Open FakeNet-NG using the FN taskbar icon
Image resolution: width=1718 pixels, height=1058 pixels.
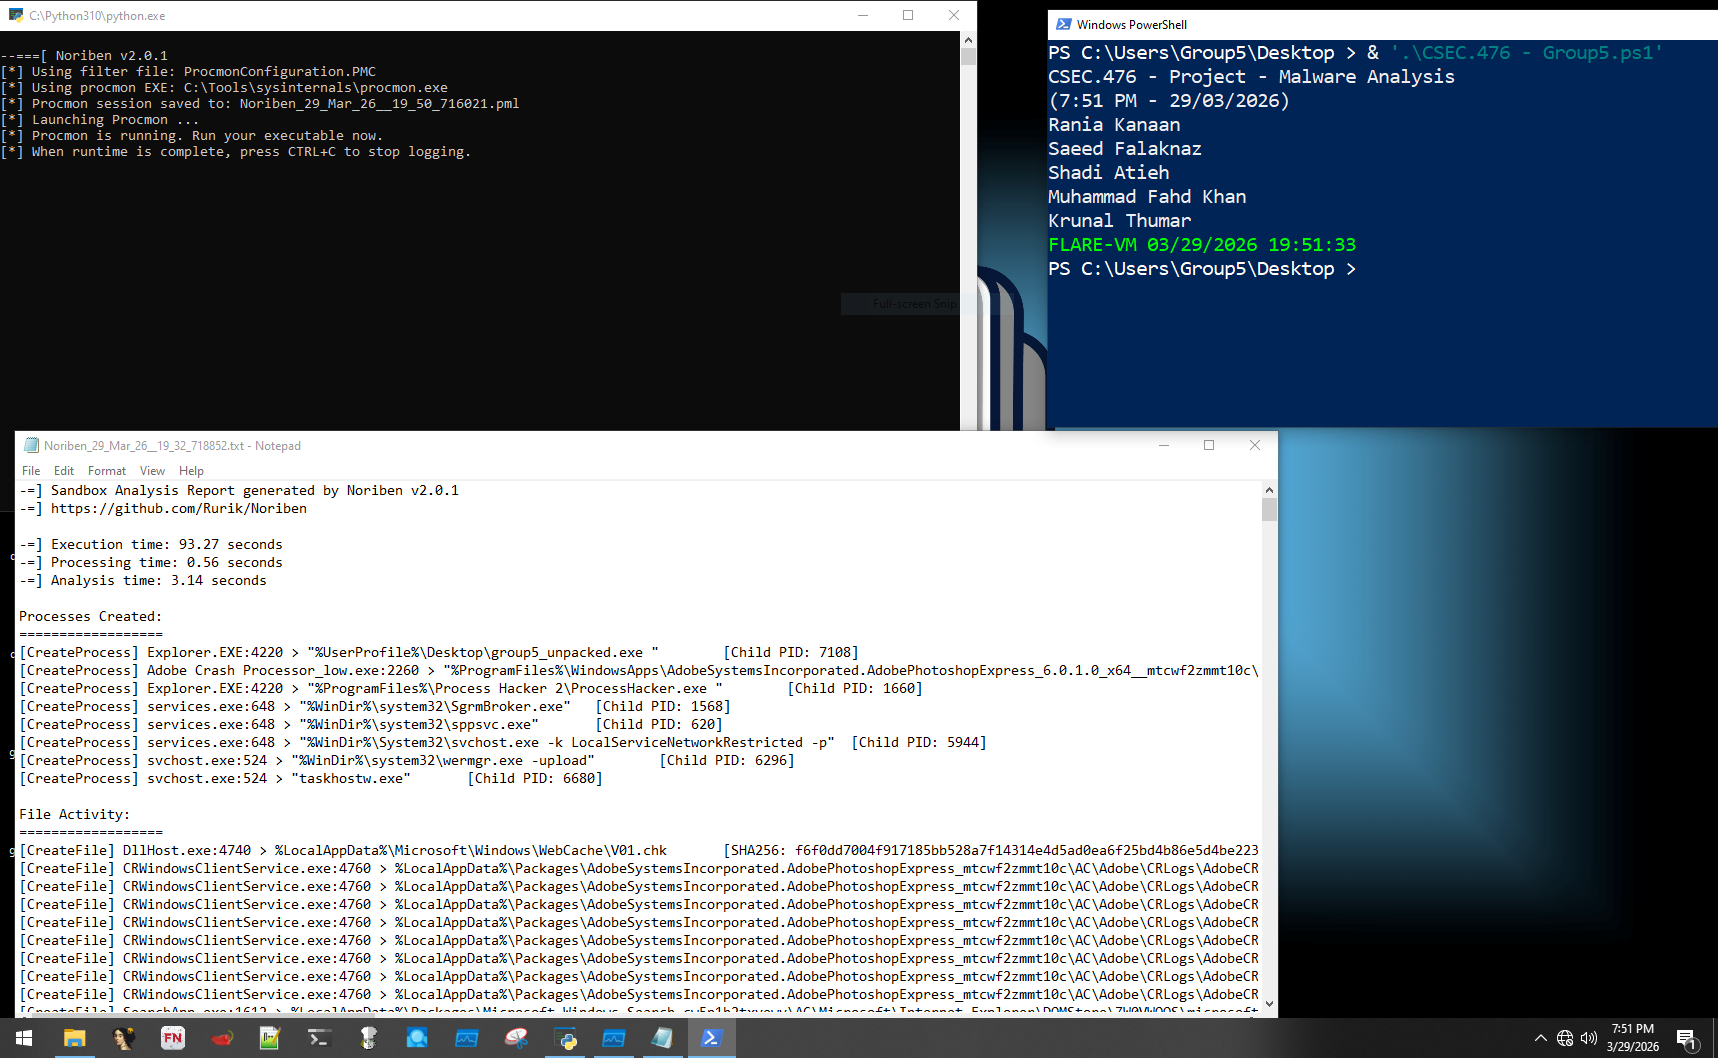[173, 1038]
